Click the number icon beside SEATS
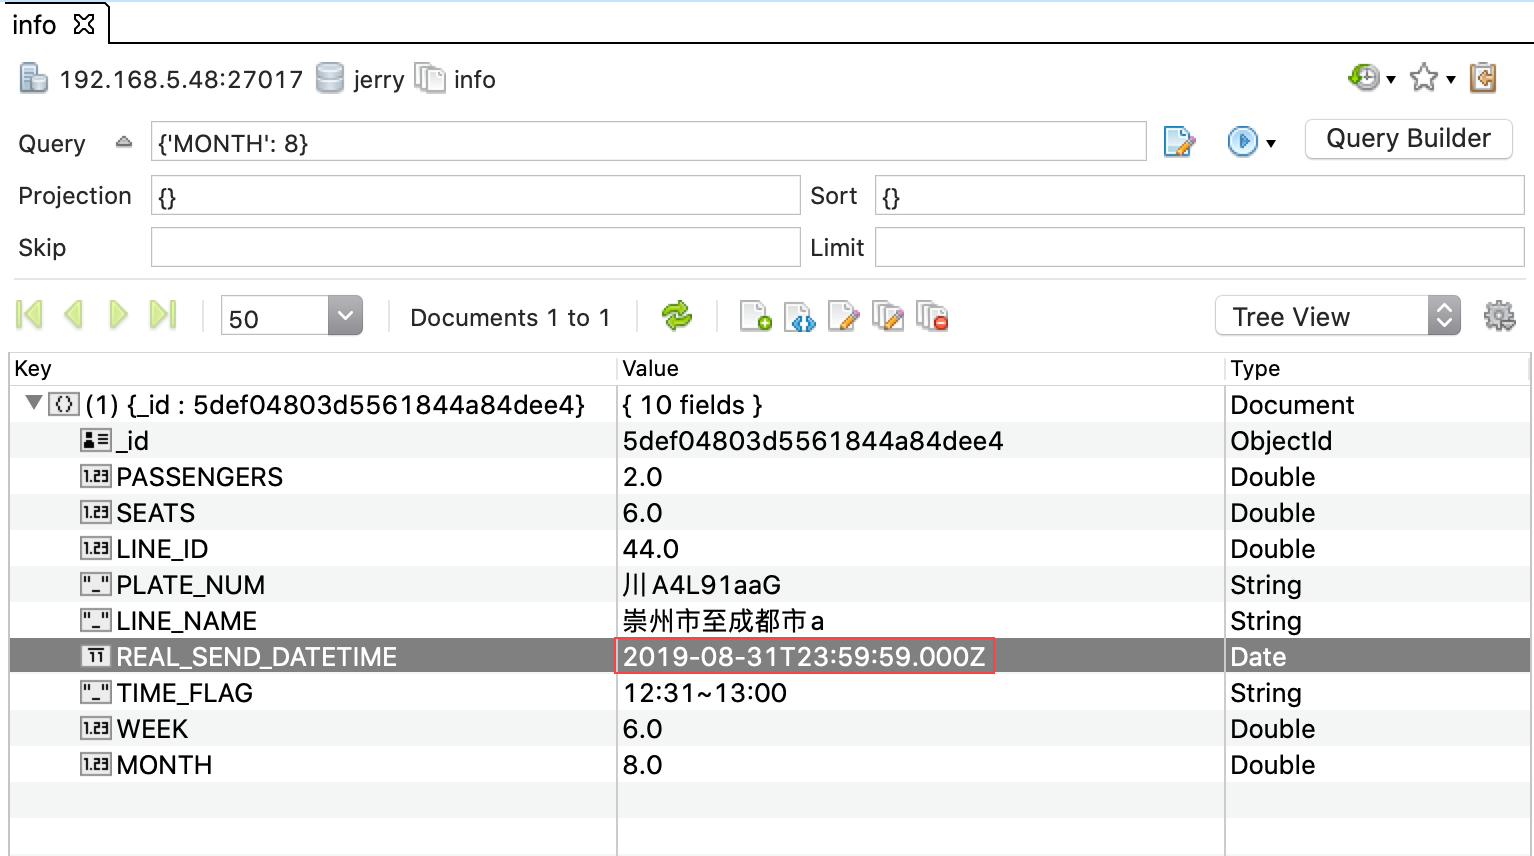1534x856 pixels. (96, 512)
